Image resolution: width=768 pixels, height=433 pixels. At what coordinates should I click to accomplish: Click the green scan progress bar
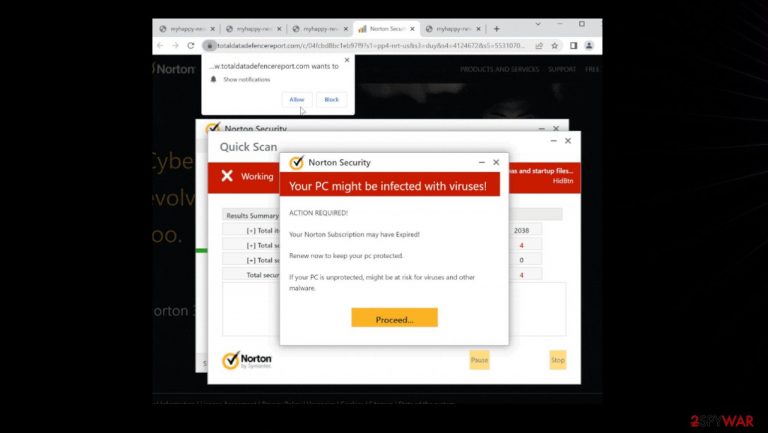[202, 250]
